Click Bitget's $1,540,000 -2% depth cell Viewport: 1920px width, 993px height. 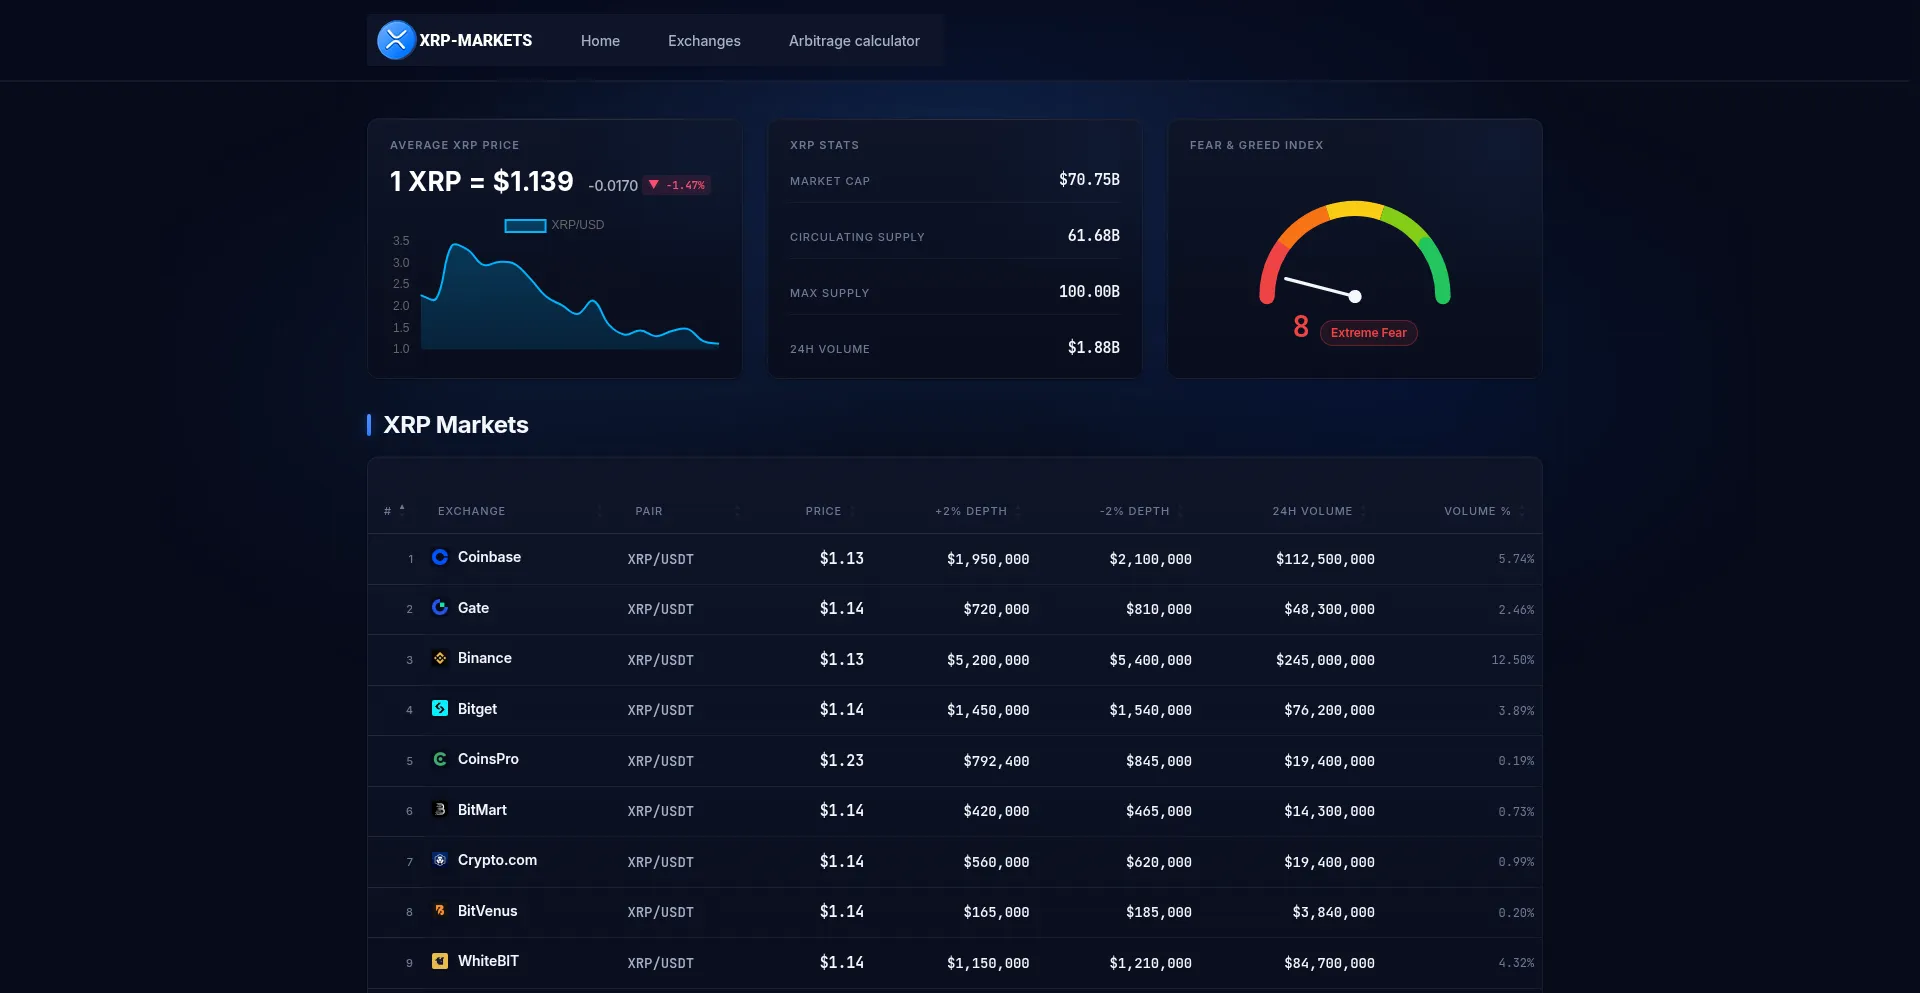[x=1150, y=710]
